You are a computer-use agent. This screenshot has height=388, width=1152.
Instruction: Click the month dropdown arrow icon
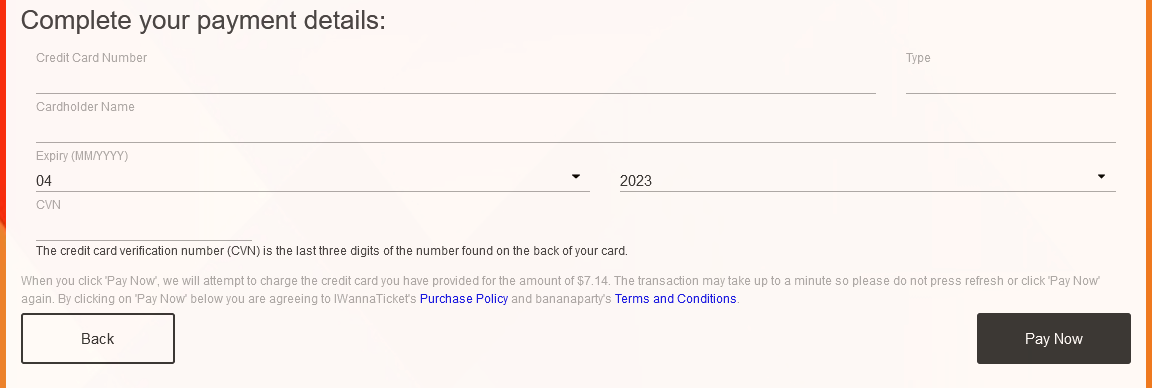(x=576, y=176)
